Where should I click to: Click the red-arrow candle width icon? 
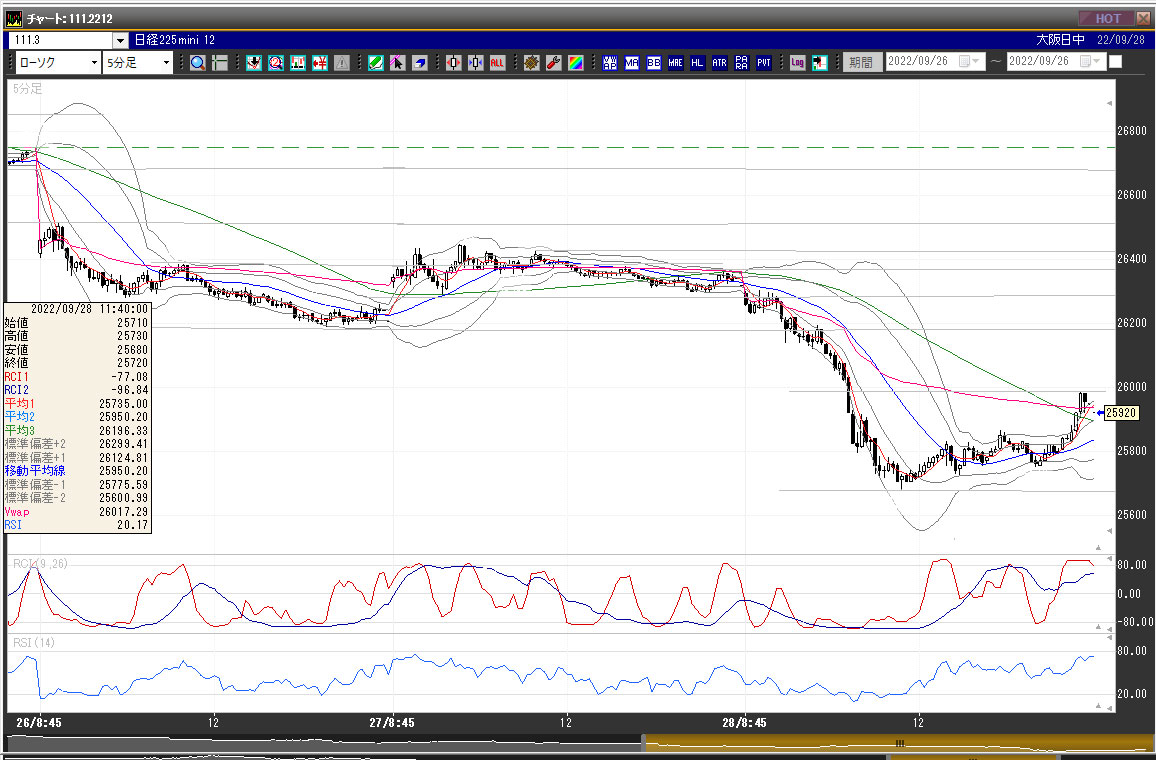[x=453, y=63]
